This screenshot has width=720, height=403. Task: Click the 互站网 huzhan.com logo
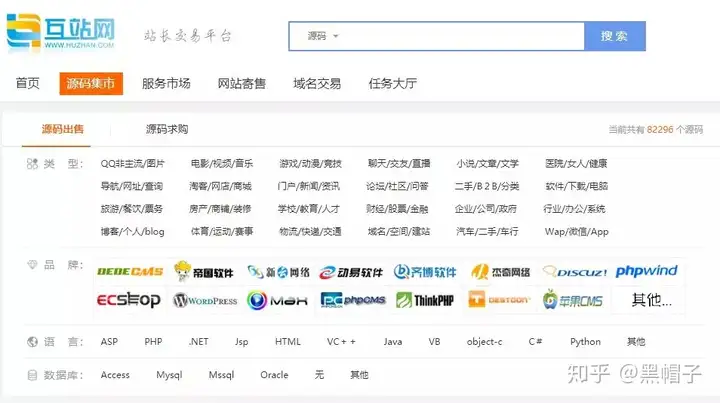point(61,32)
